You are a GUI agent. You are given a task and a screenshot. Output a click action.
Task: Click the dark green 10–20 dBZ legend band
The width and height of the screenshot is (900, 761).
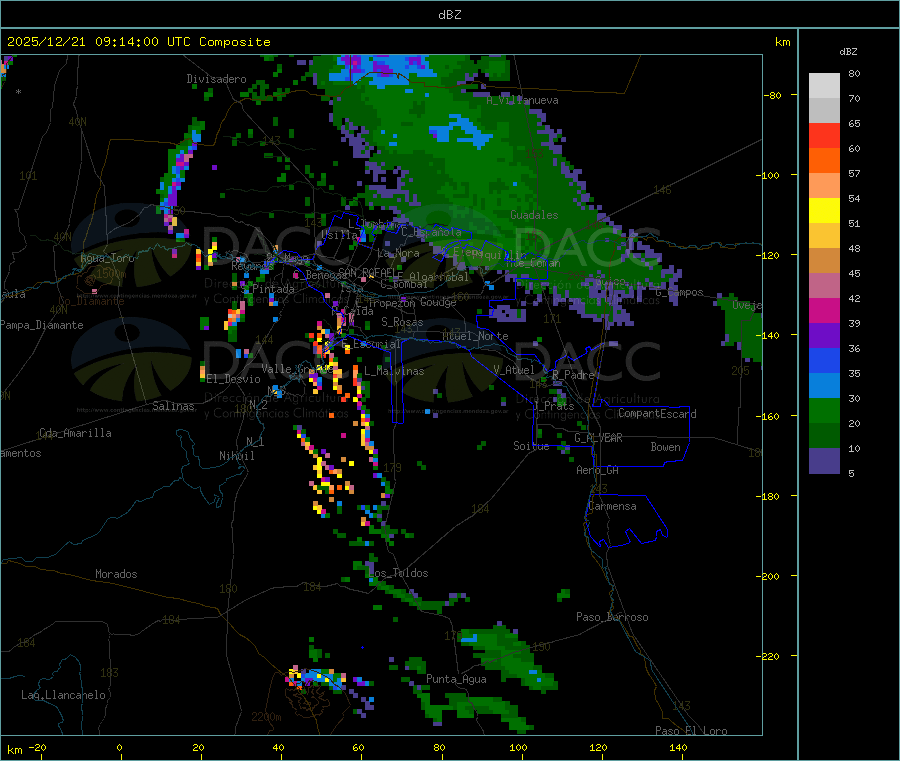pyautogui.click(x=824, y=436)
